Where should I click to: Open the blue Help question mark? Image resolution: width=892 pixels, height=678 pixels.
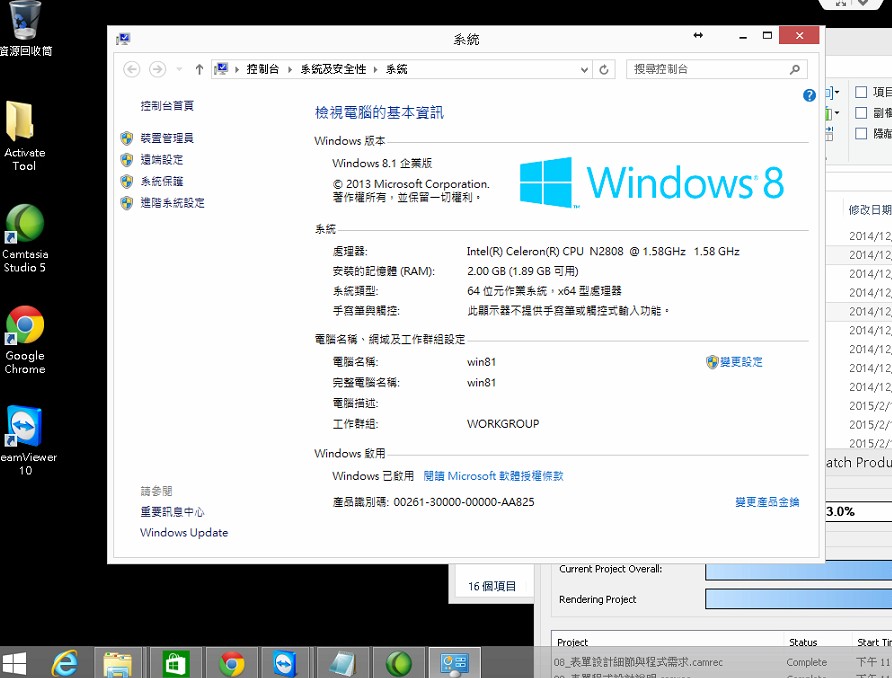(809, 96)
